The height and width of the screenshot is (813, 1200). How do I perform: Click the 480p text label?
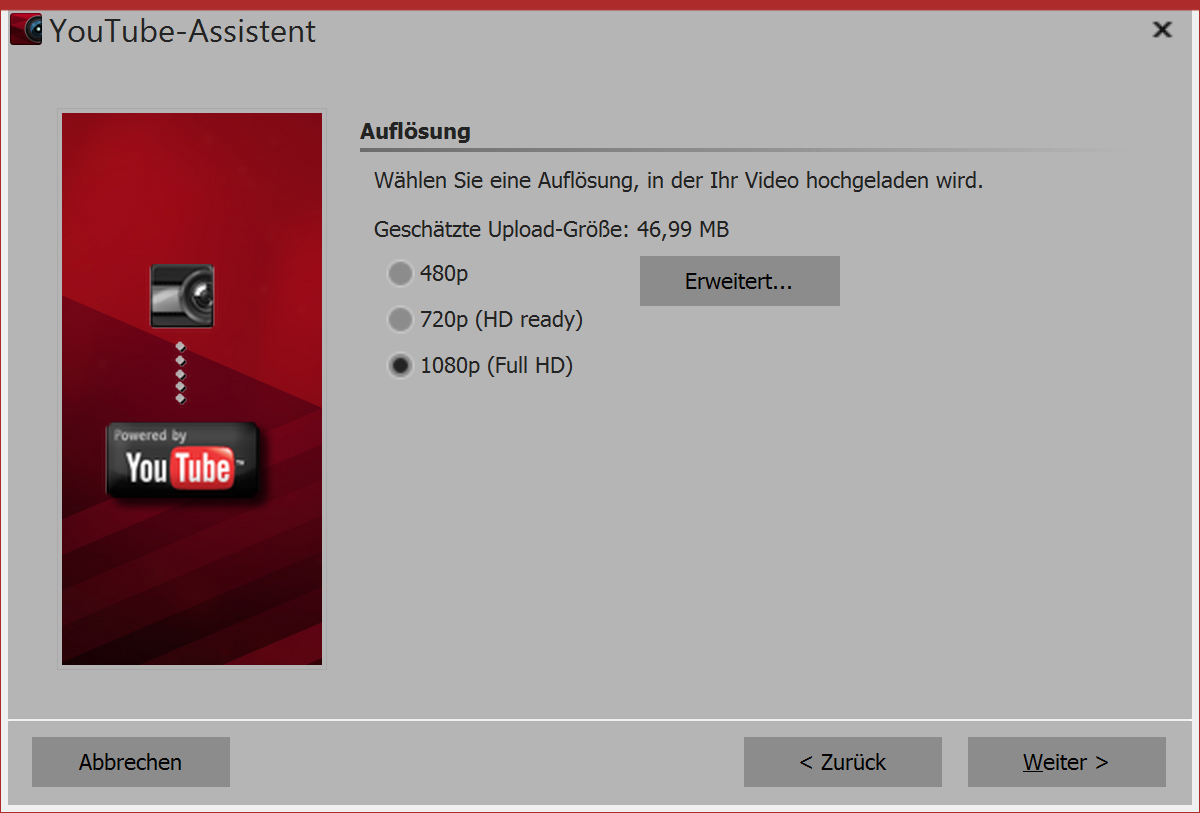(x=444, y=273)
